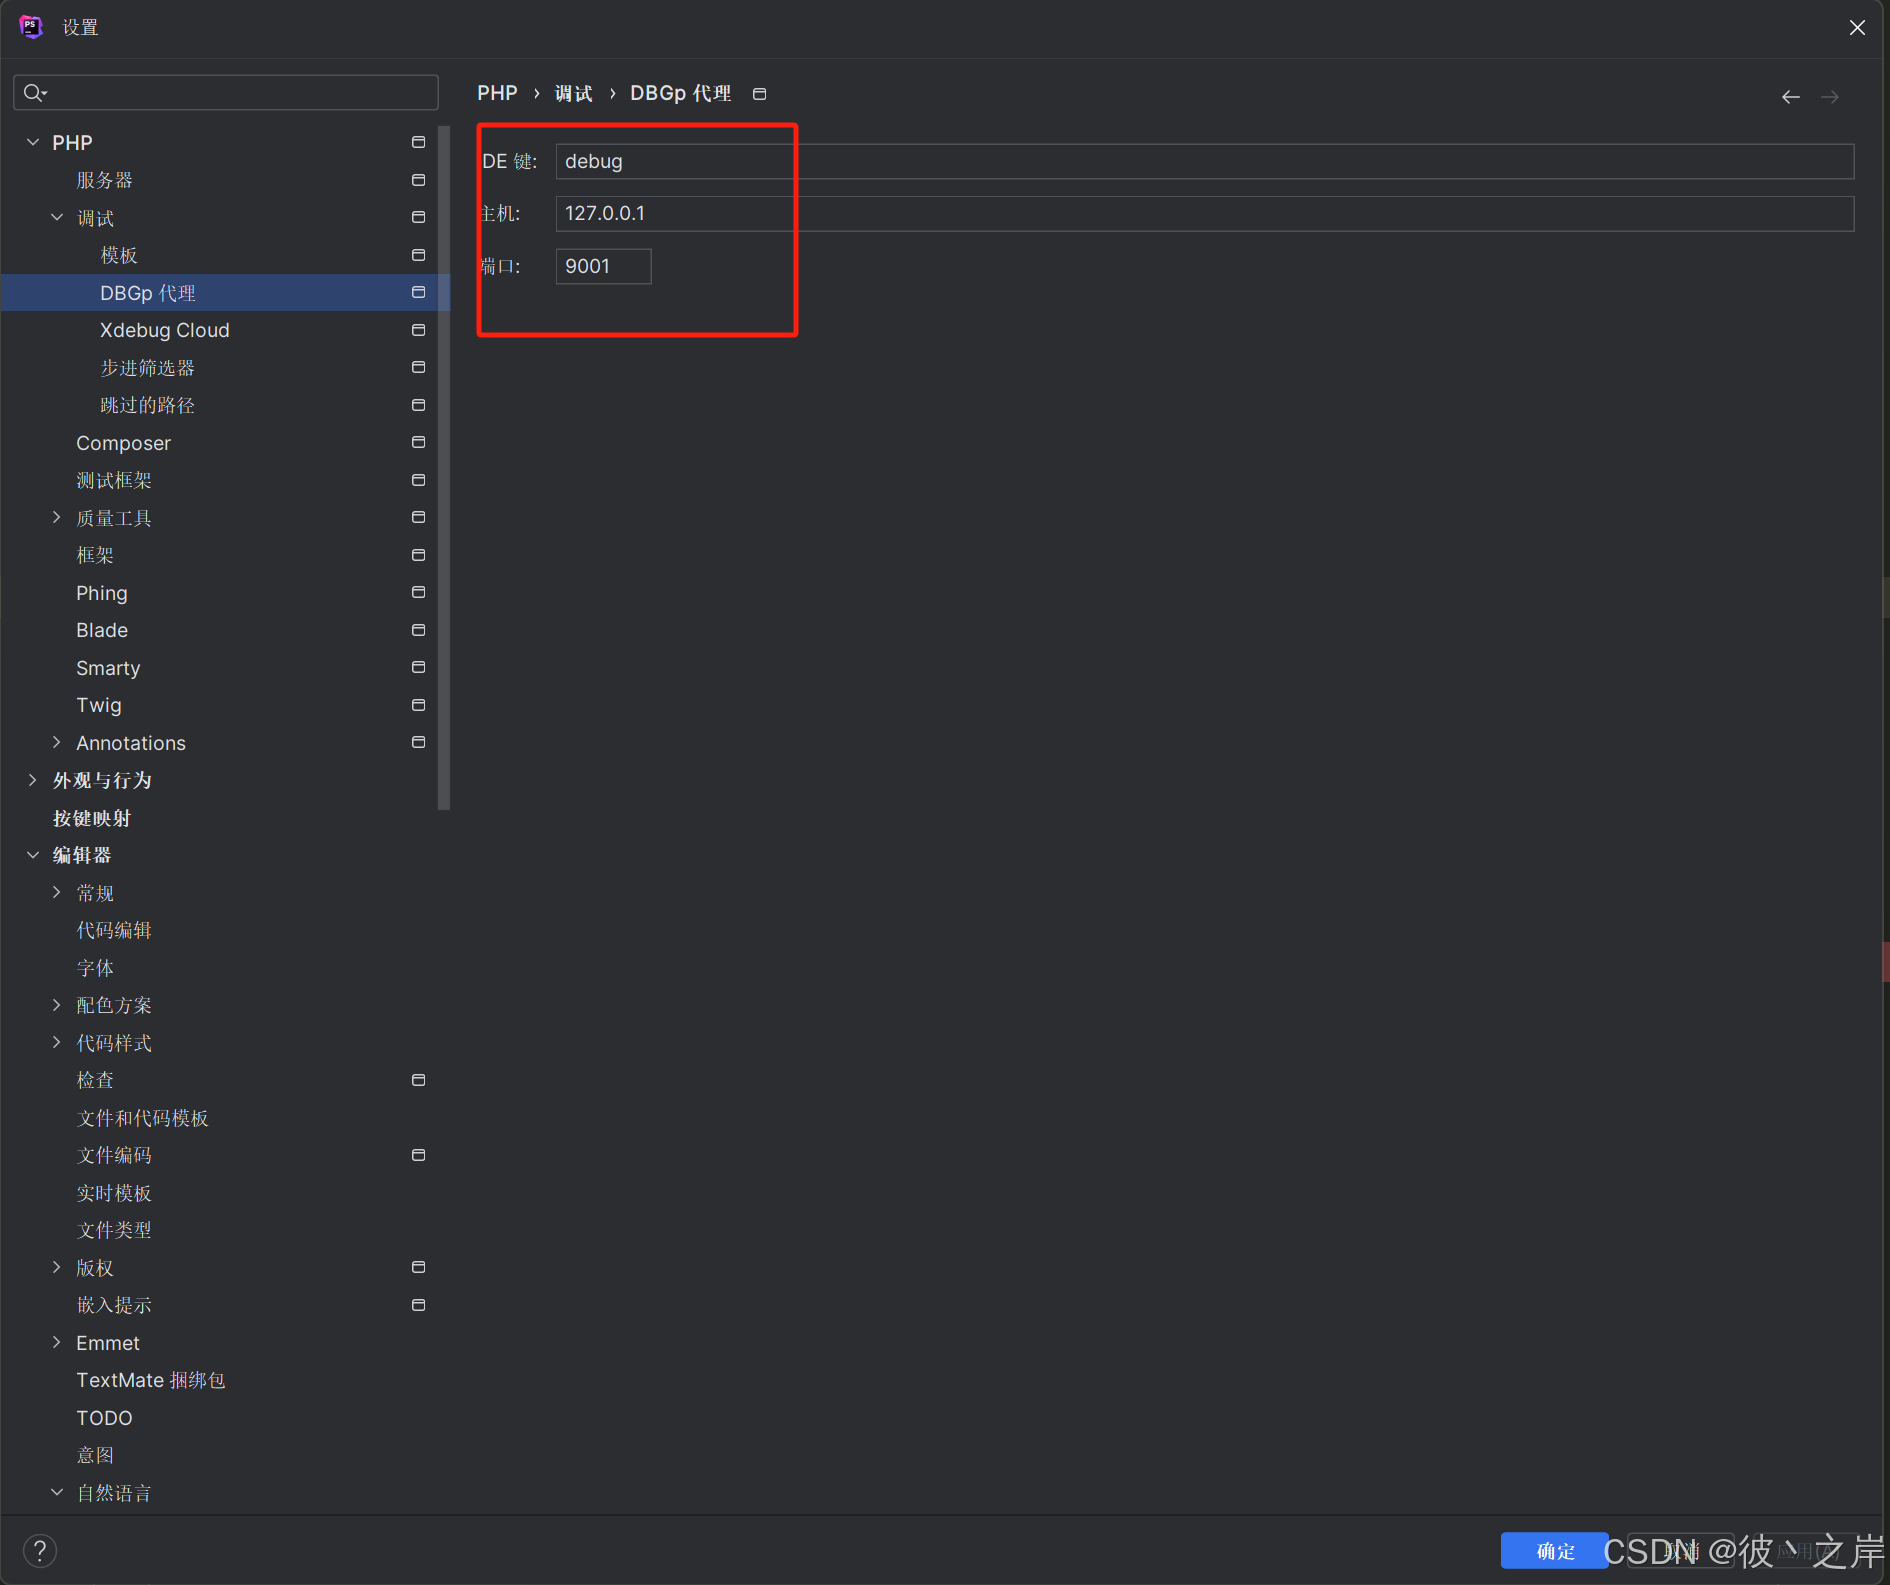Click the window icon beside Xdebug Cloud
Image resolution: width=1890 pixels, height=1585 pixels.
(418, 330)
